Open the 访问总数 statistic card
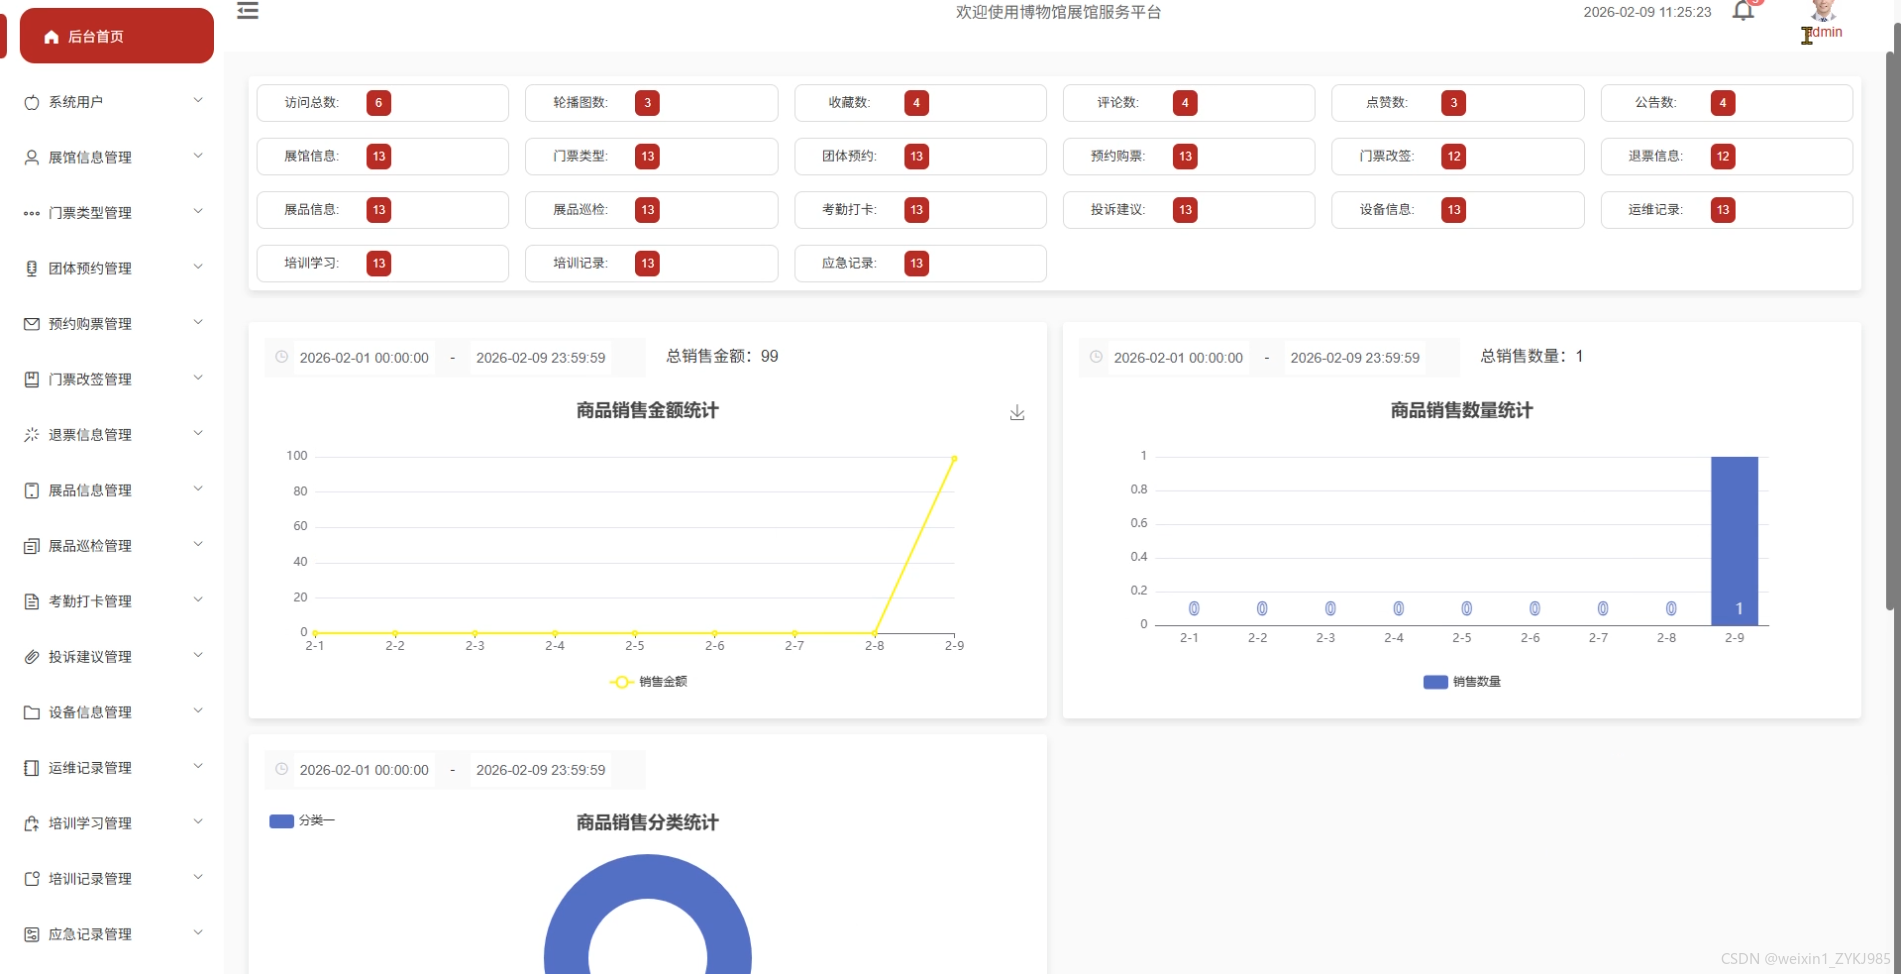This screenshot has width=1901, height=974. point(383,103)
